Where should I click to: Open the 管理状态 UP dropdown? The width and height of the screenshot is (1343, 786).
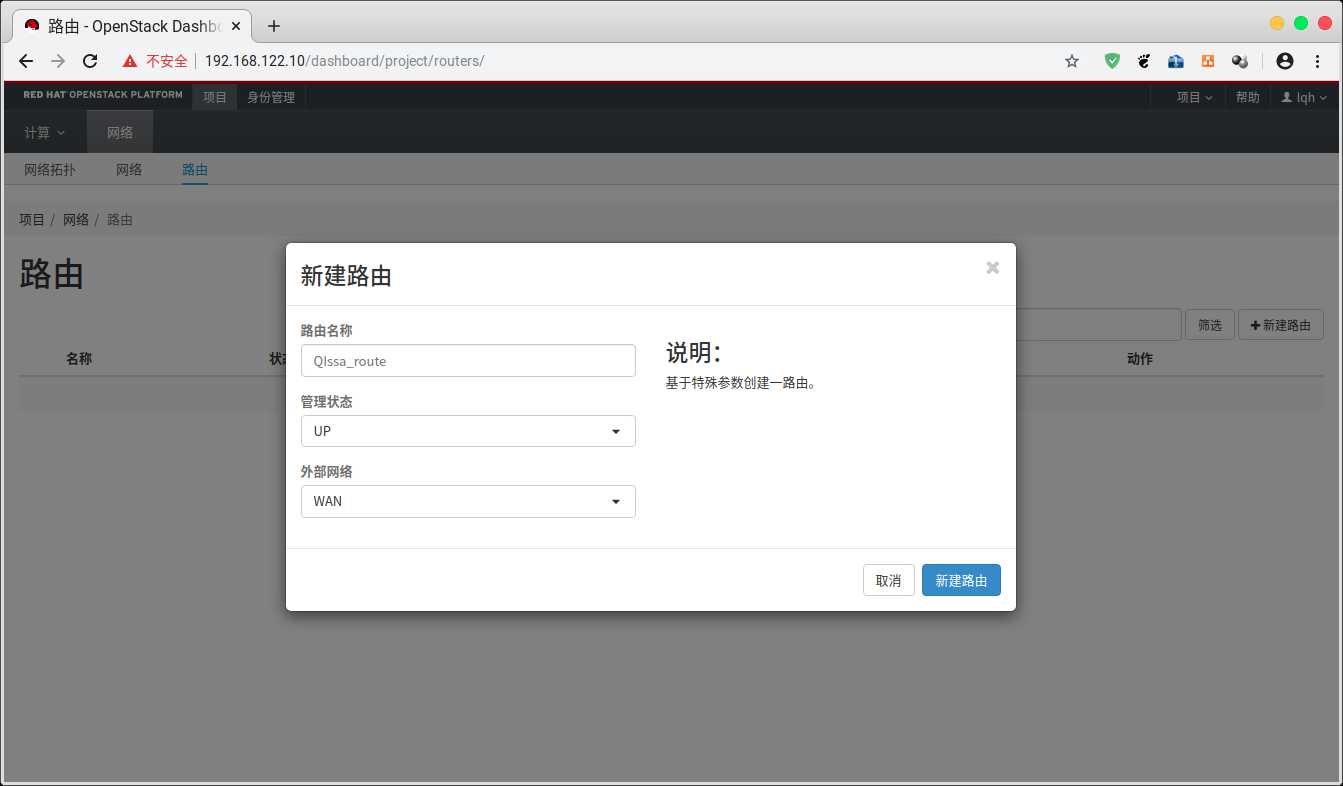(x=468, y=431)
